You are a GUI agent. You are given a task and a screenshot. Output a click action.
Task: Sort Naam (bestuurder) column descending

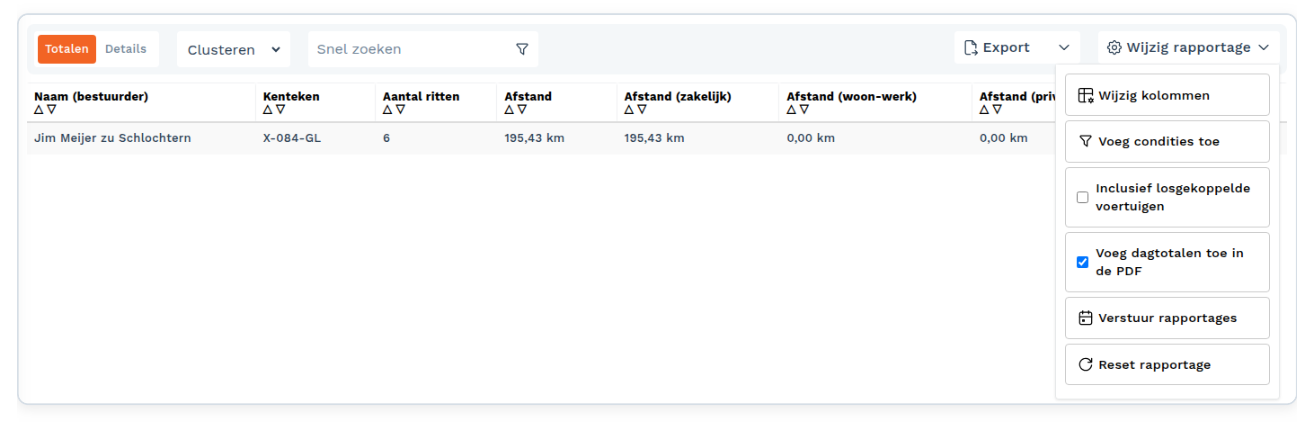tap(51, 110)
